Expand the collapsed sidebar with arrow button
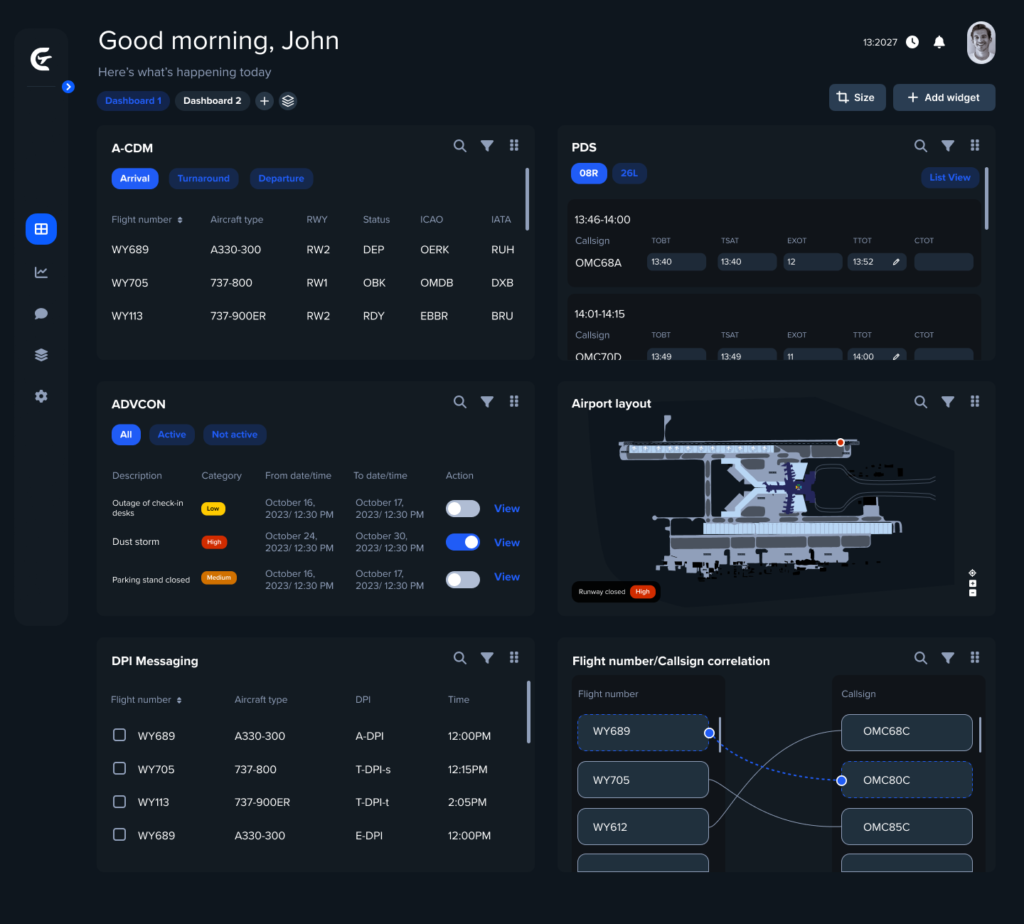This screenshot has width=1024, height=924. [68, 87]
